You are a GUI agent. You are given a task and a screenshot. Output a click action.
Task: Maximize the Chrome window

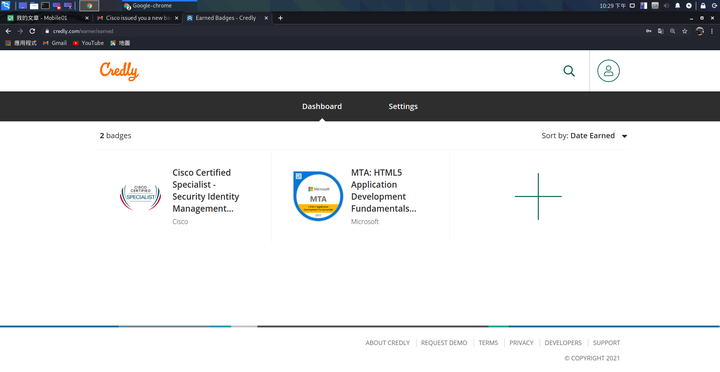(702, 18)
